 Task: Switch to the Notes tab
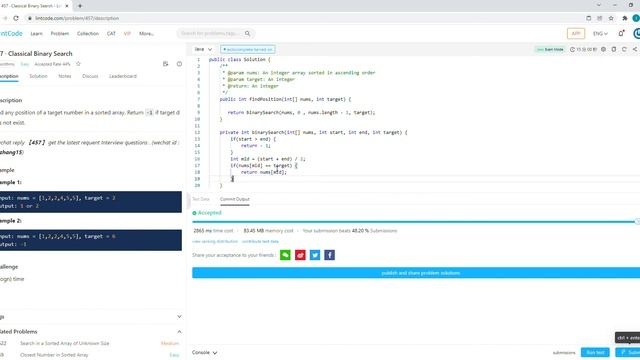tap(64, 76)
